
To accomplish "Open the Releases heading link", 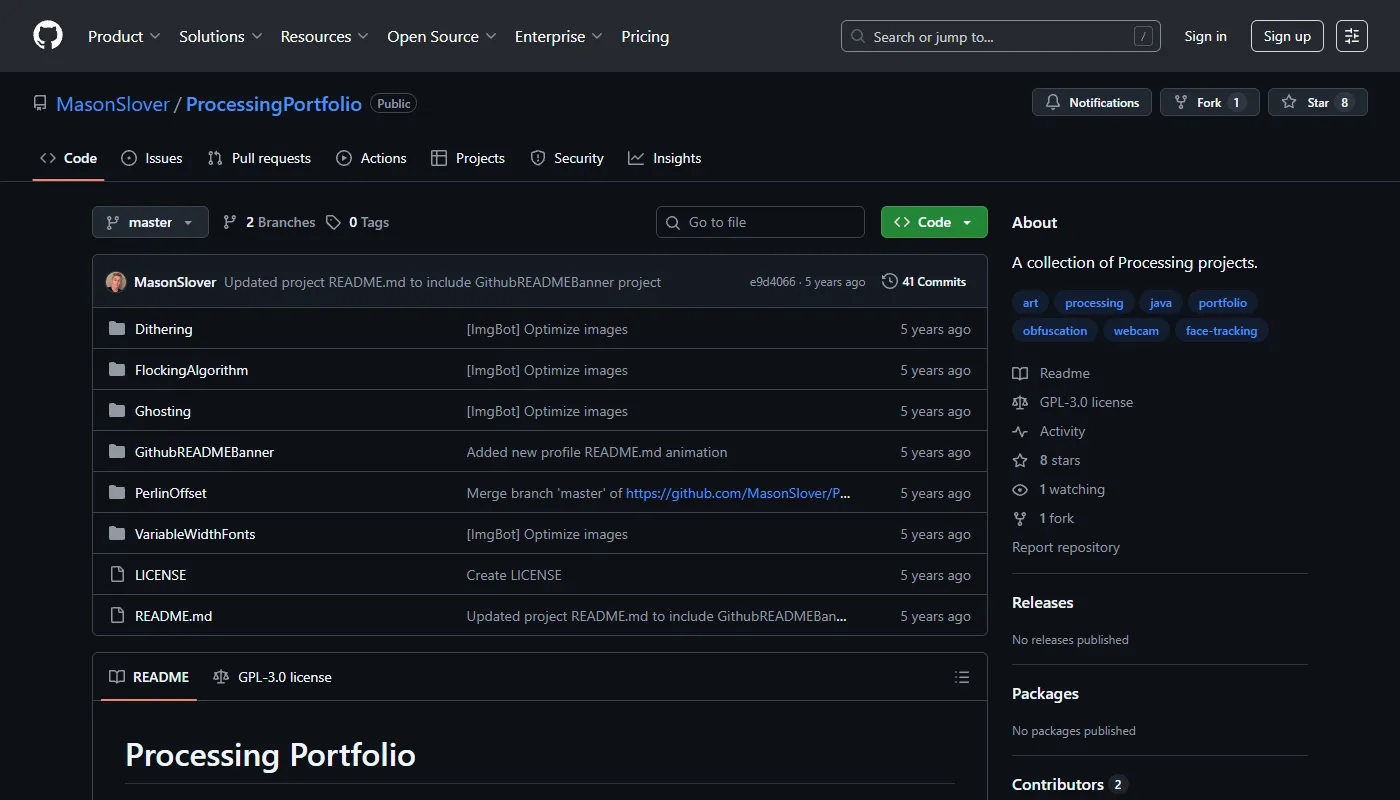I will [x=1043, y=602].
